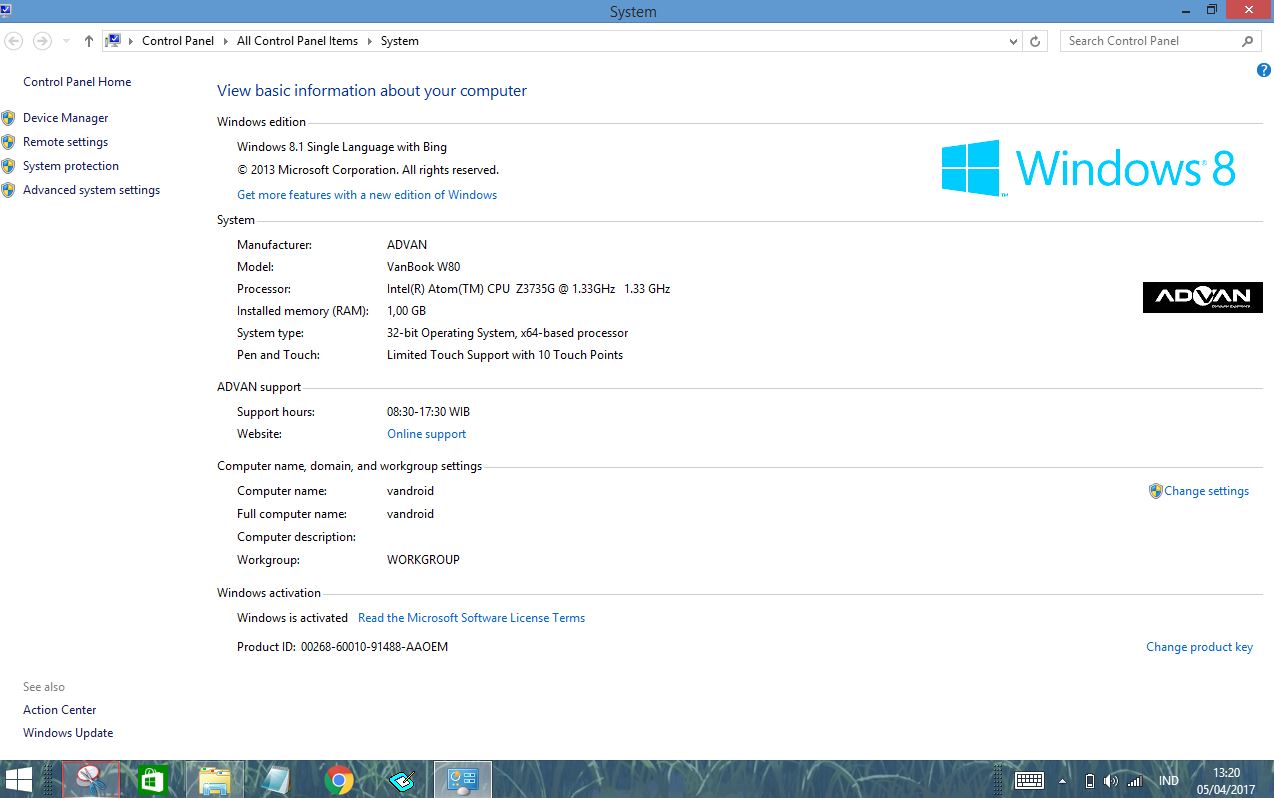
Task: Click the volume speaker icon in the tray
Action: point(1111,780)
